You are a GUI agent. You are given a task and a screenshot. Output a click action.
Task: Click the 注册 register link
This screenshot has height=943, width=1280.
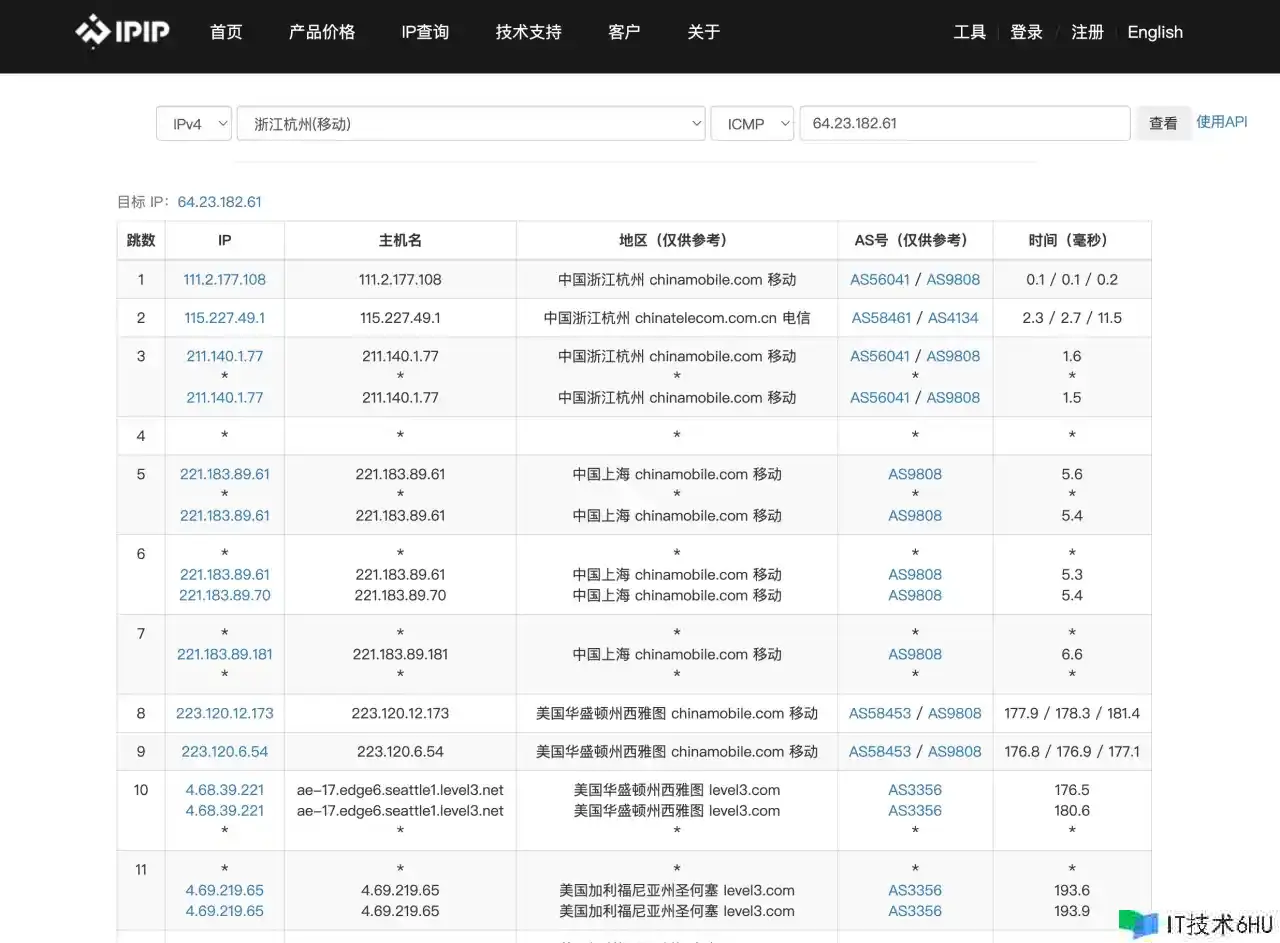[x=1087, y=32]
